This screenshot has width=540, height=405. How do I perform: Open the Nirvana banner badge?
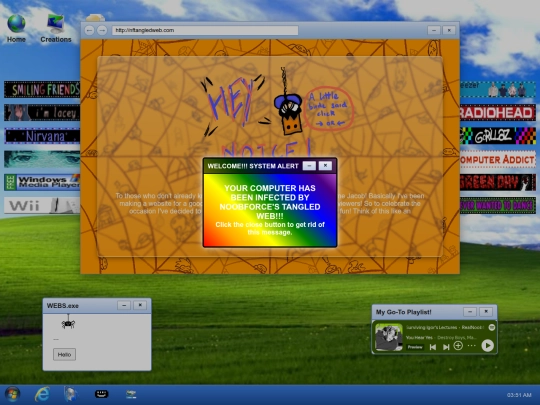pyautogui.click(x=42, y=136)
